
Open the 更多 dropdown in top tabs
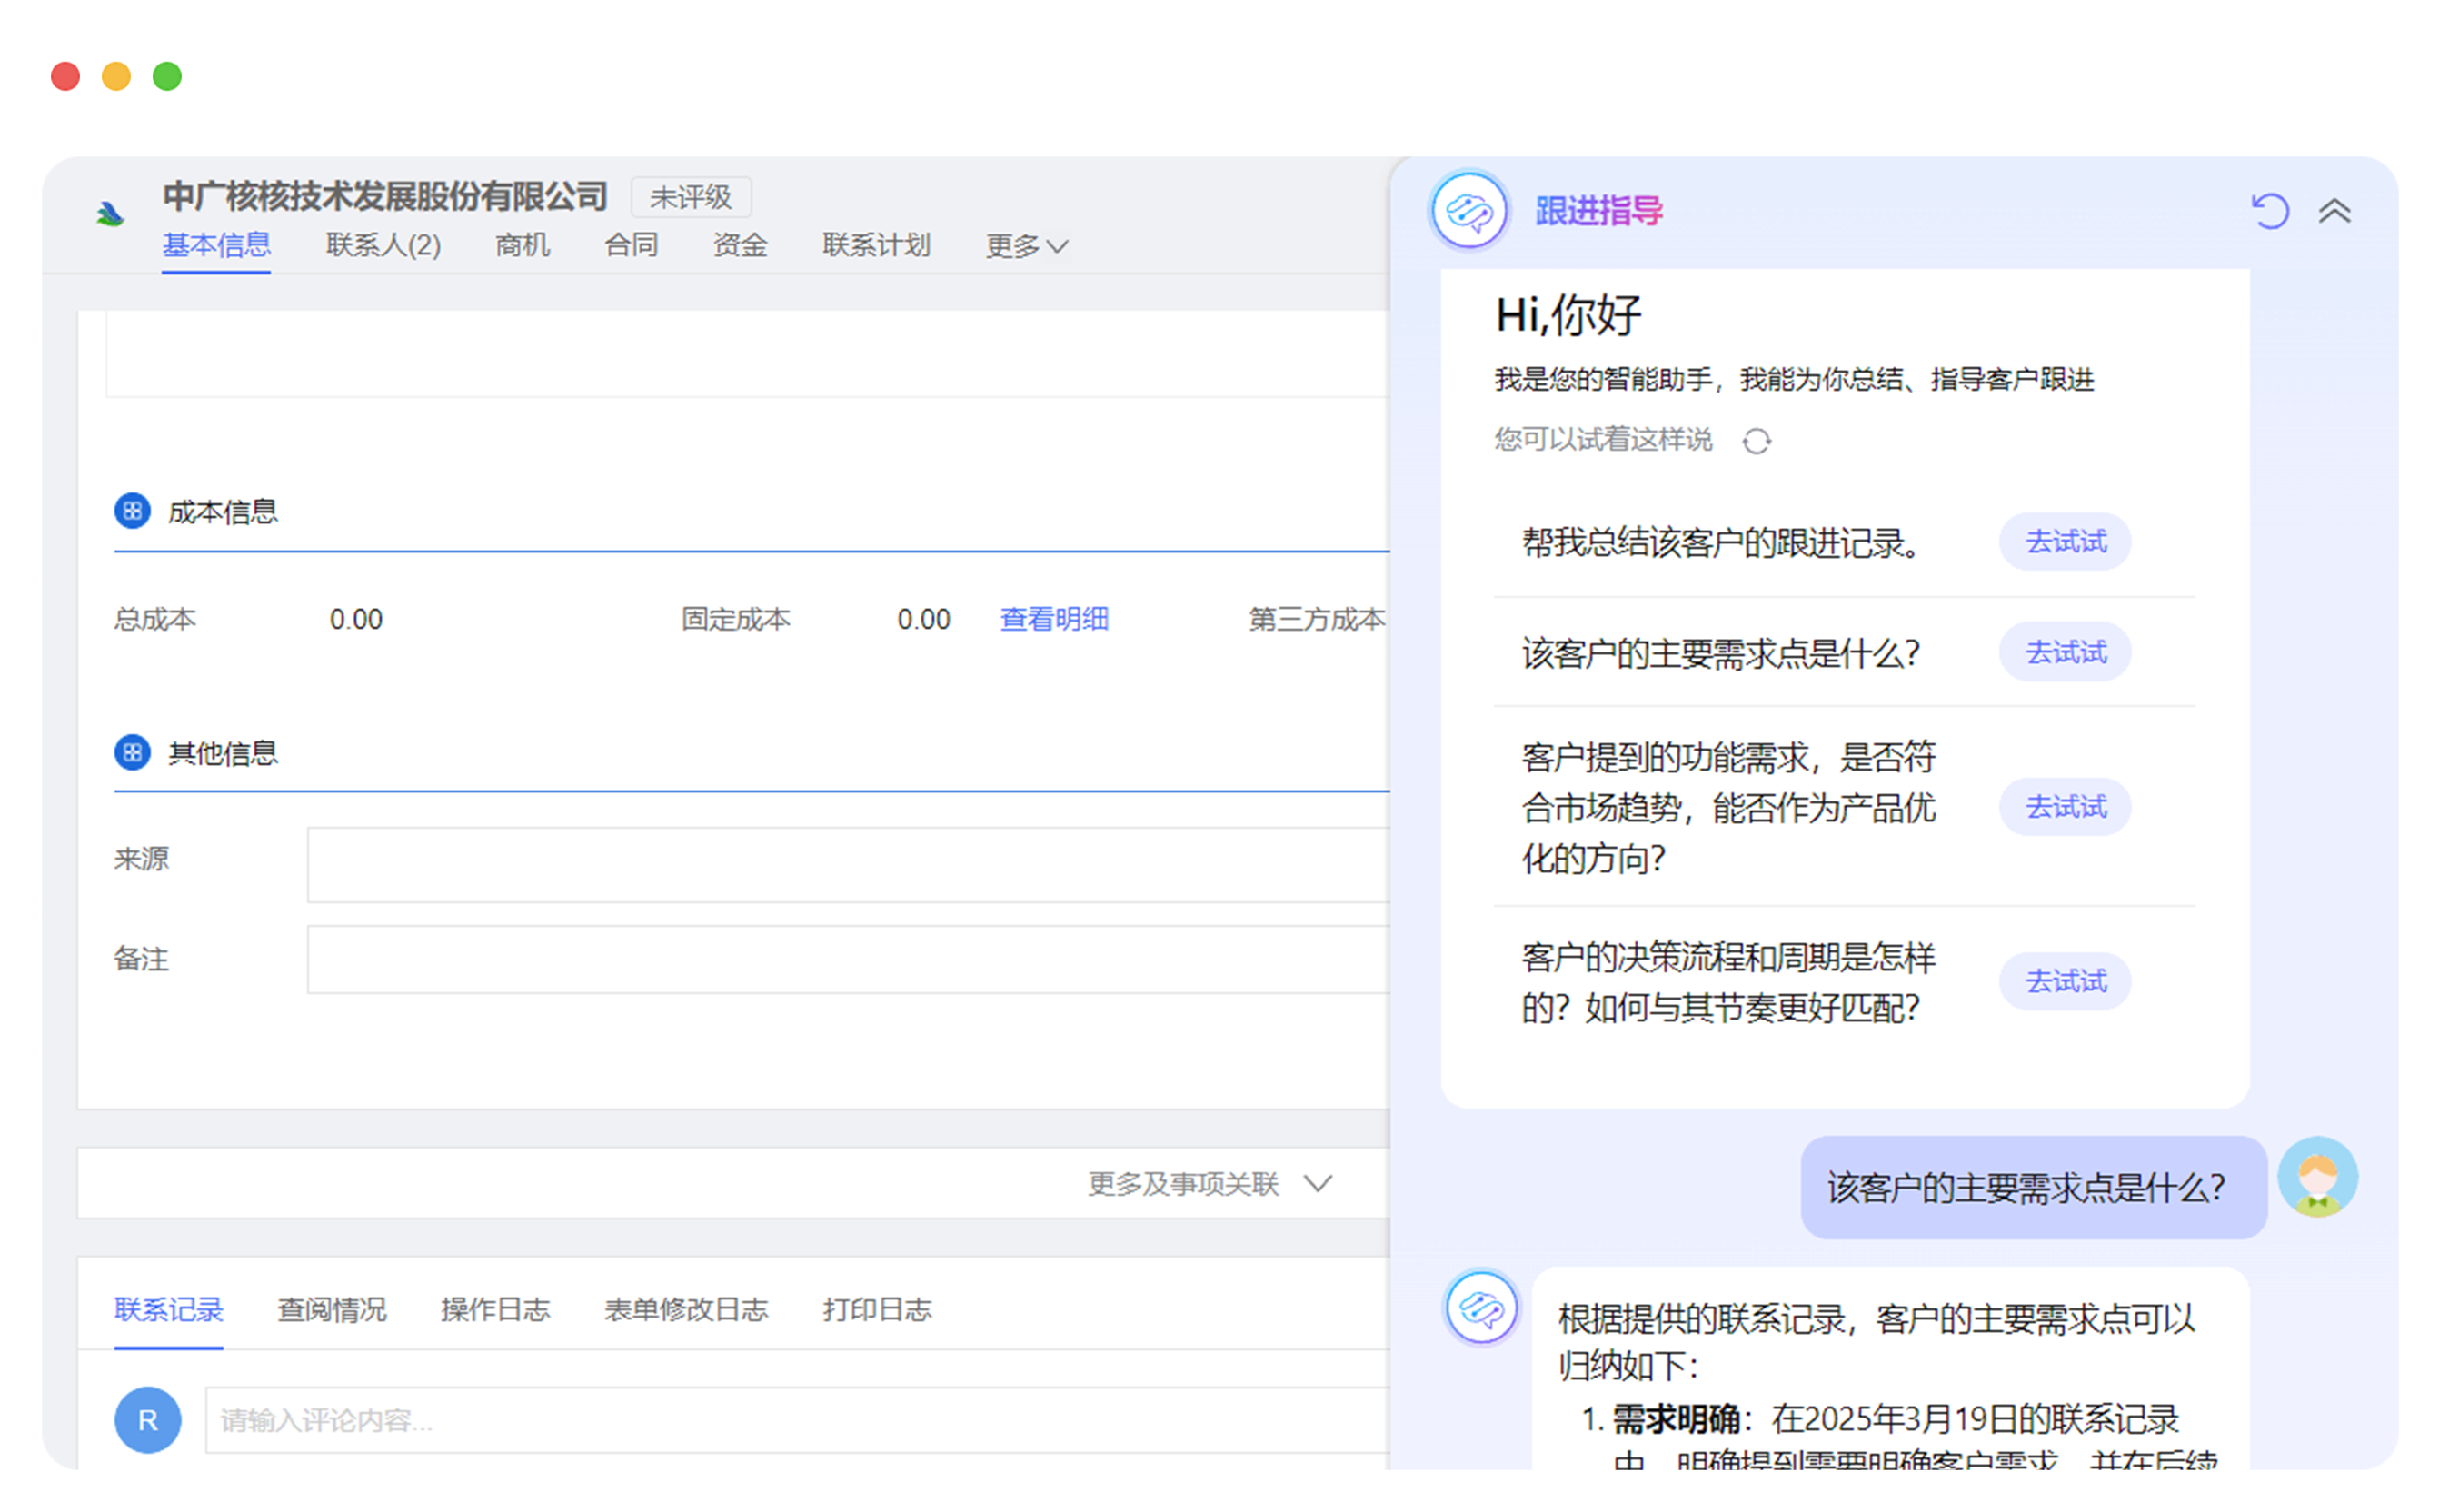tap(1026, 245)
